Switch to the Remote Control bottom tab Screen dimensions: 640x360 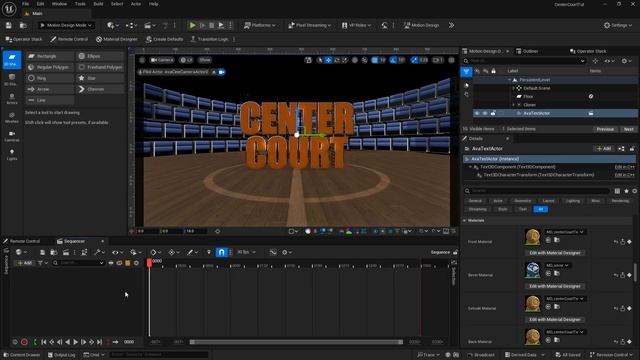click(x=22, y=241)
